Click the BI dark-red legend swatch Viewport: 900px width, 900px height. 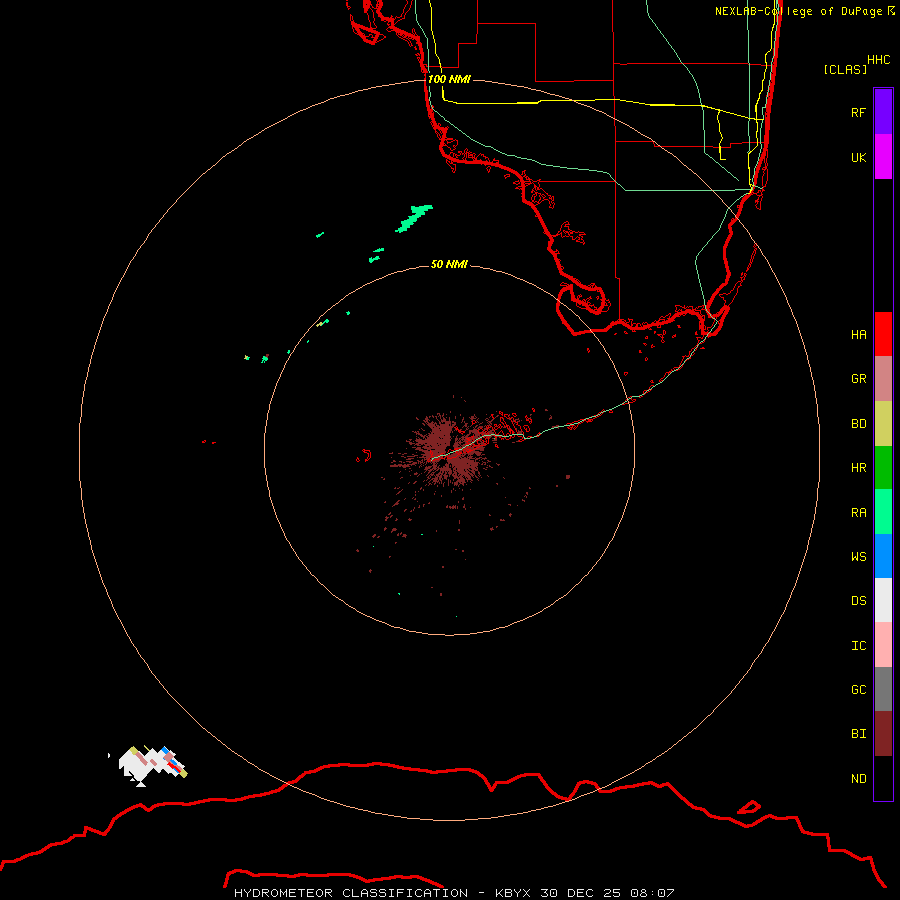pos(883,734)
